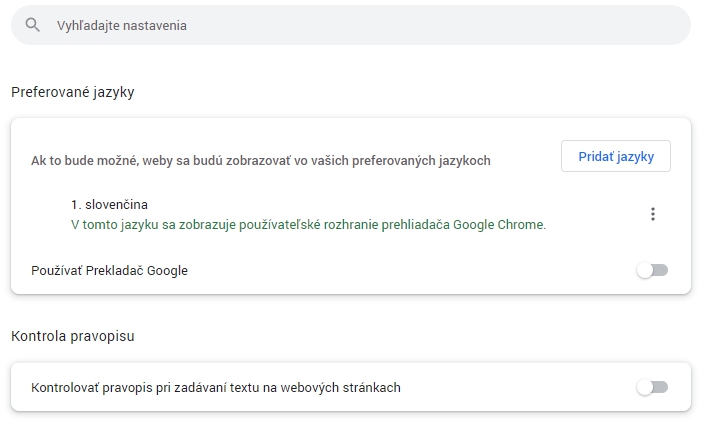This screenshot has height=421, width=706.
Task: Click the green "V tomto jazyku" interface note
Action: pos(308,224)
